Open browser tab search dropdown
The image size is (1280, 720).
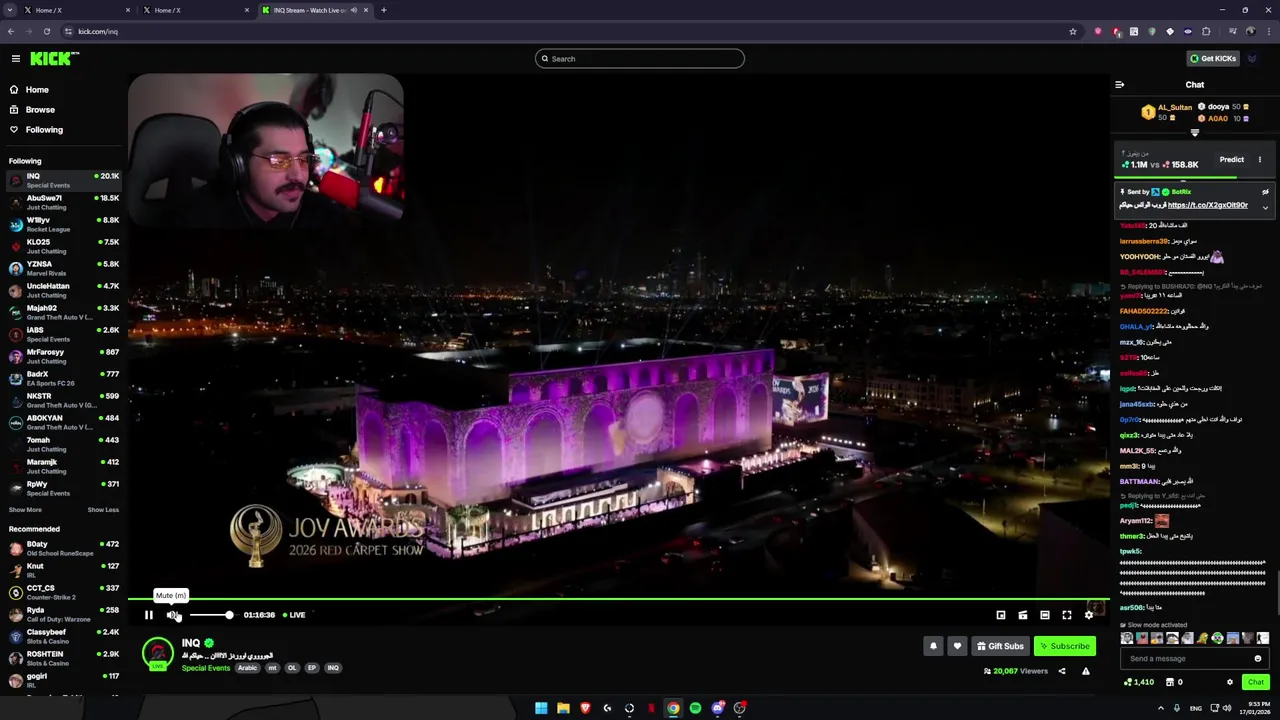point(9,10)
